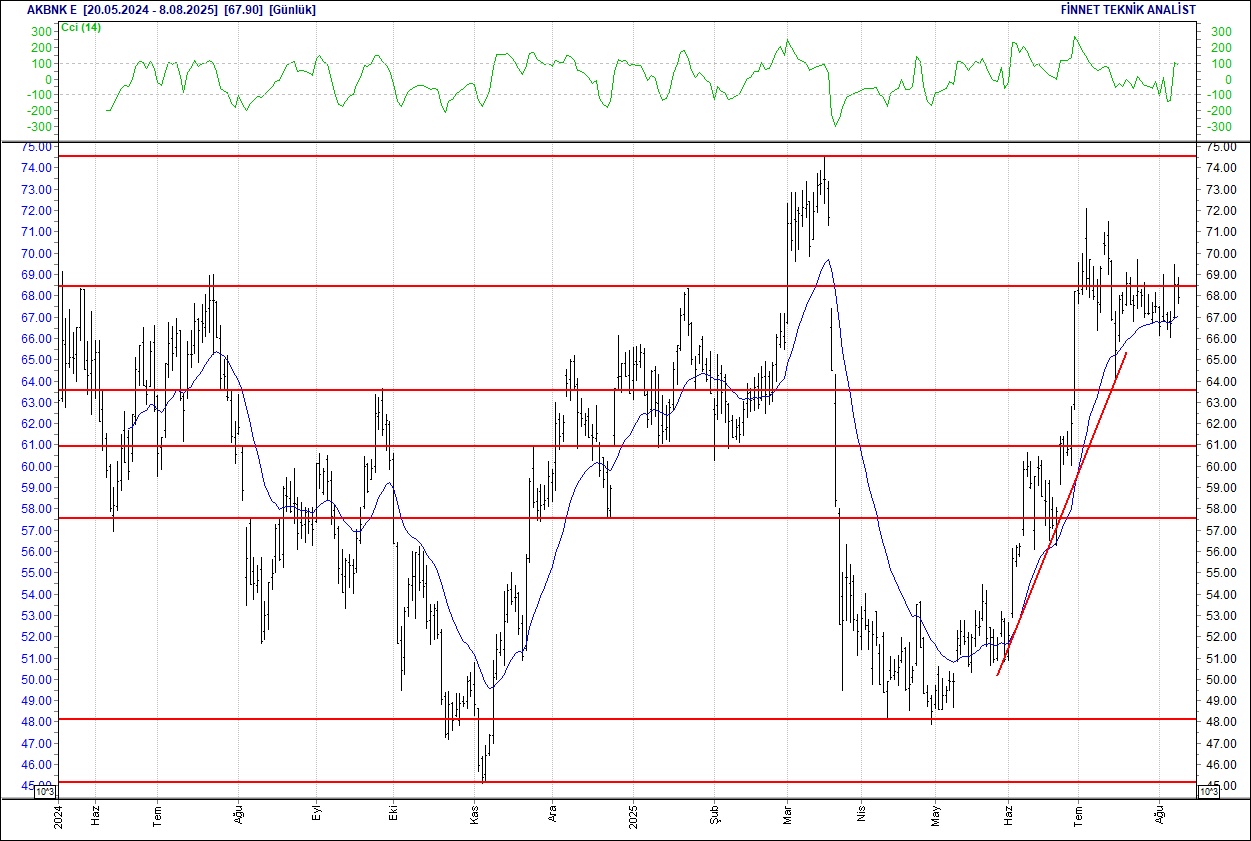
Task: Click 46.00 on the right price axis
Action: click(x=1222, y=764)
